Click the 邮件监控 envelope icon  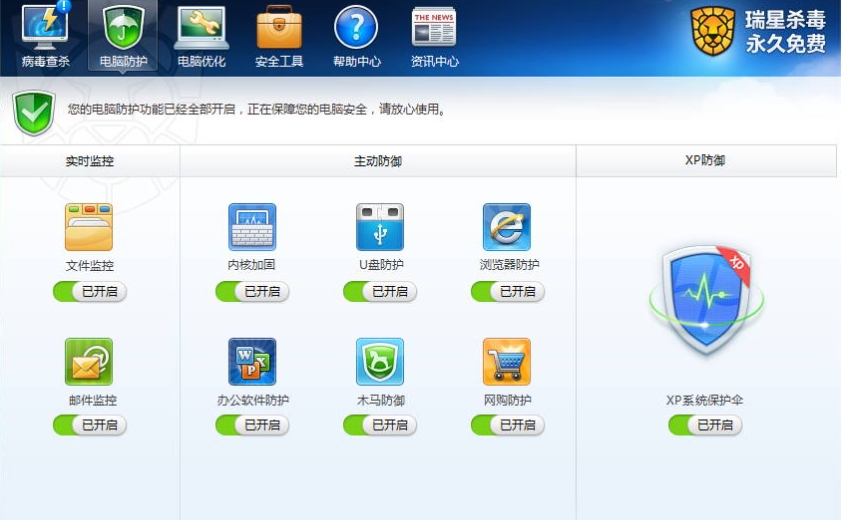coord(89,361)
